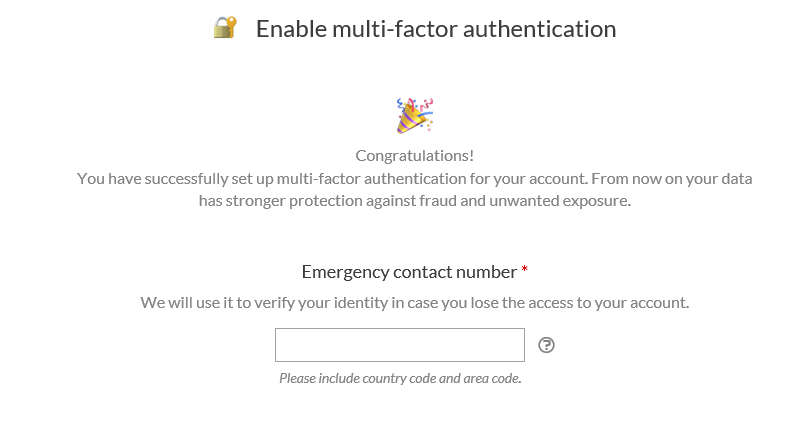Click the padlock with key icon

[225, 27]
